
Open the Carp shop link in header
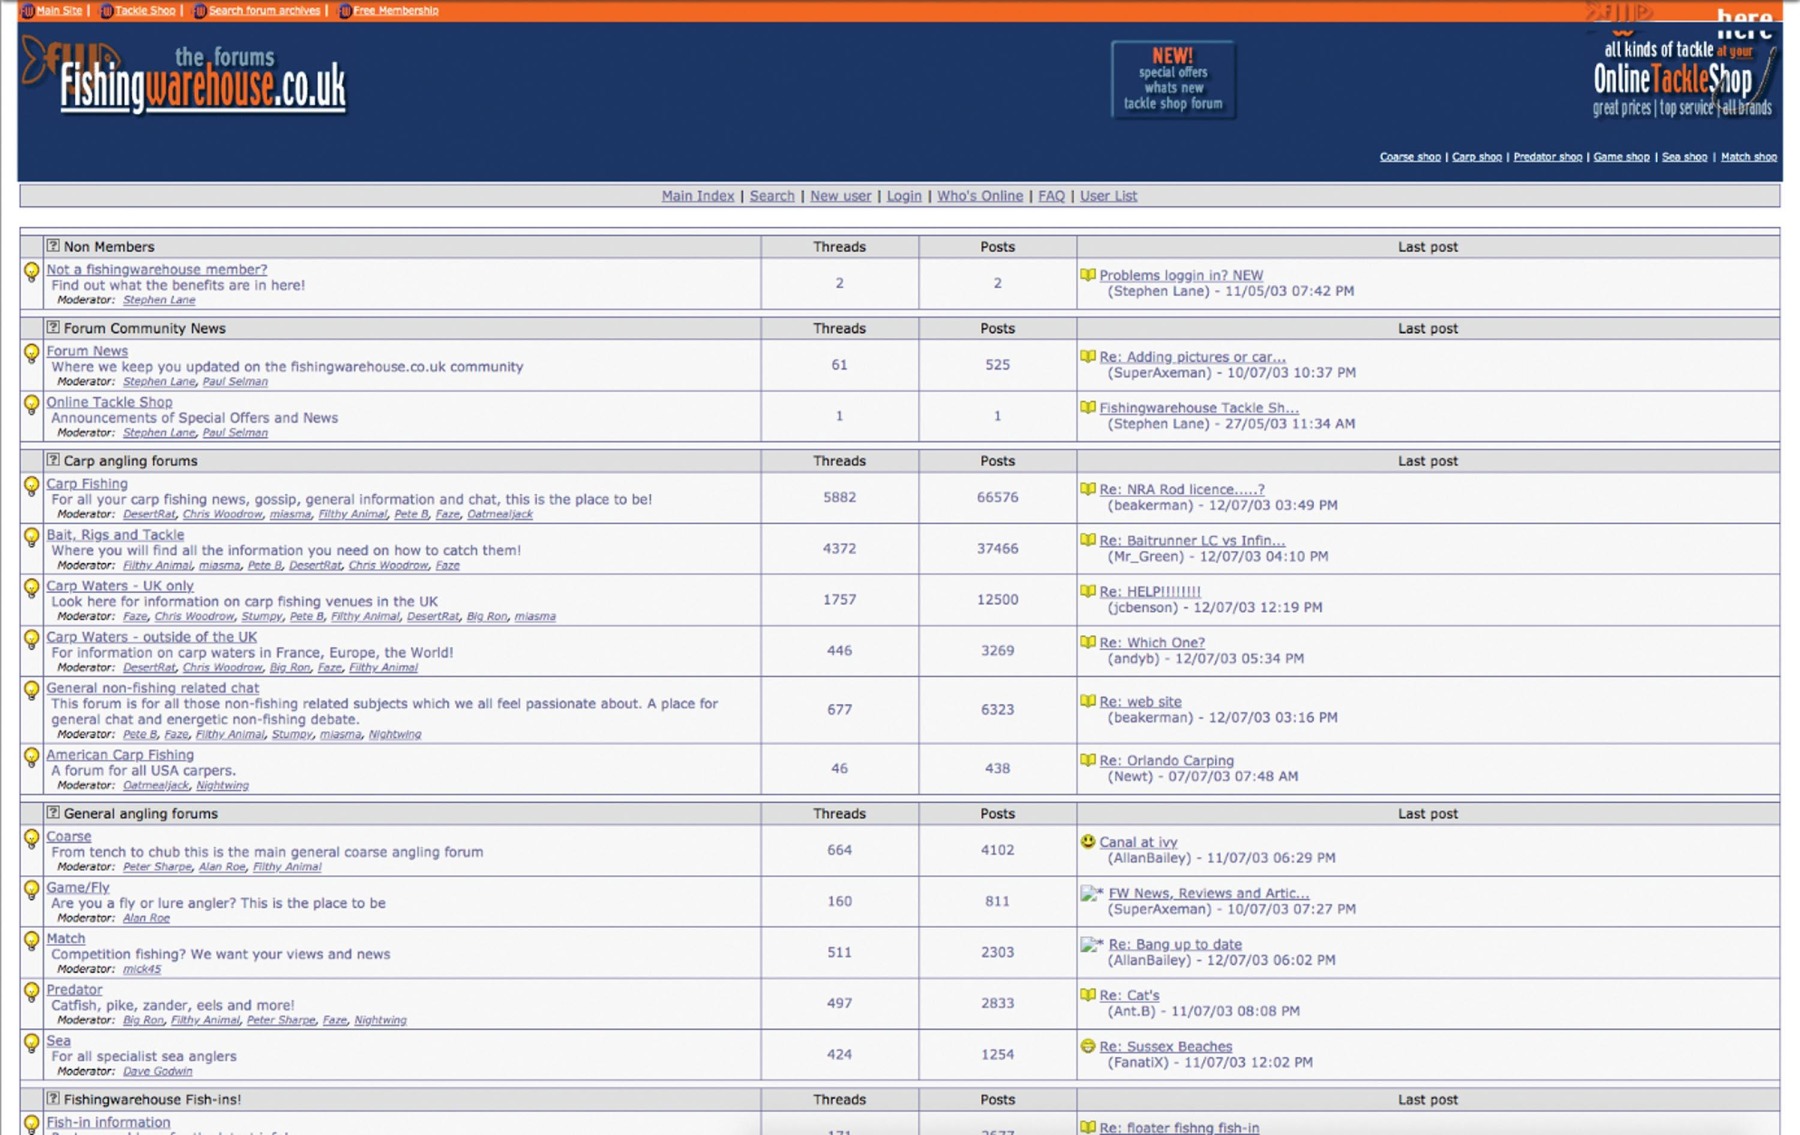pos(1477,157)
